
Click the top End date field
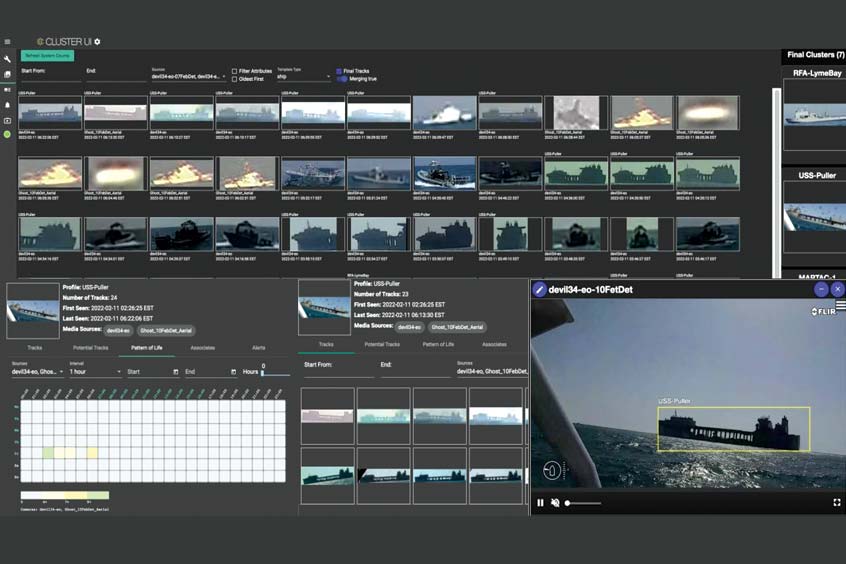tap(115, 76)
